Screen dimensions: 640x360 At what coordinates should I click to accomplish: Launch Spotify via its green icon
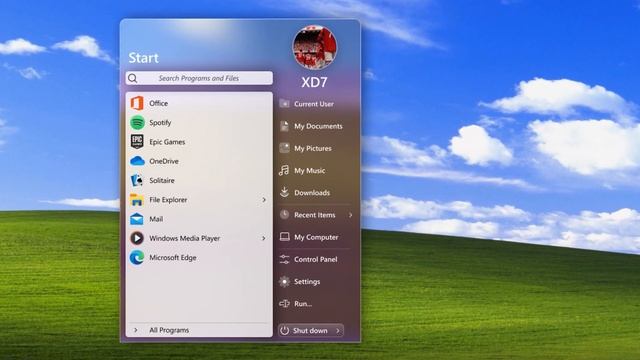[x=137, y=122]
